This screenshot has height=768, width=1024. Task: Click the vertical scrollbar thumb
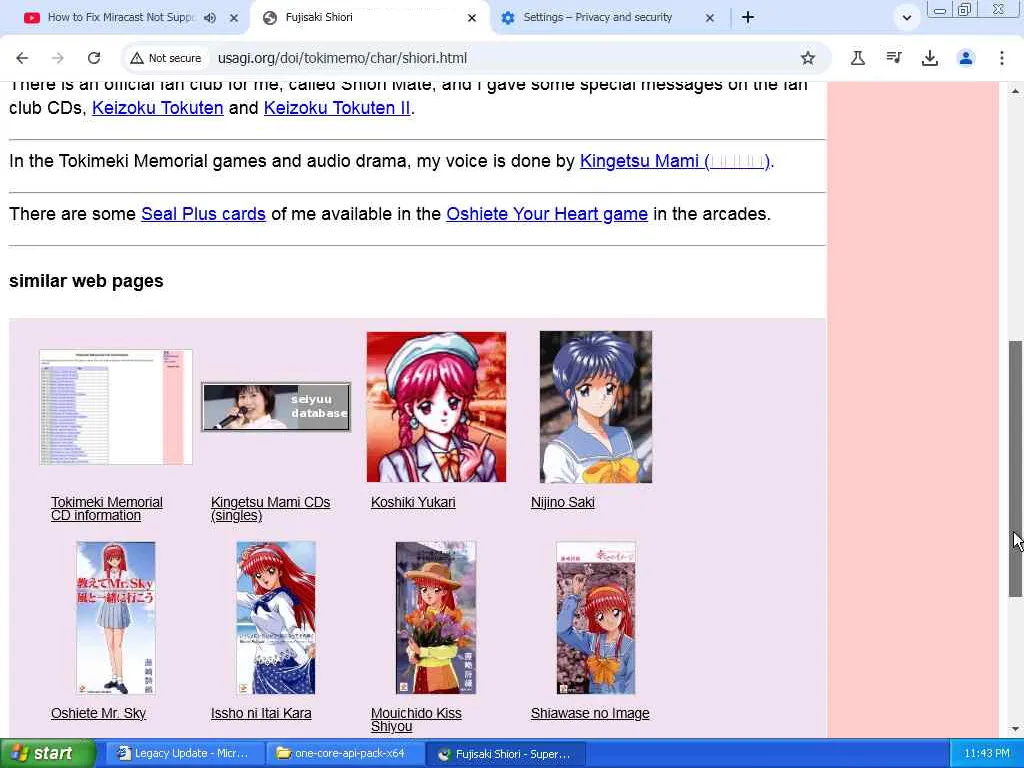coord(1015,468)
